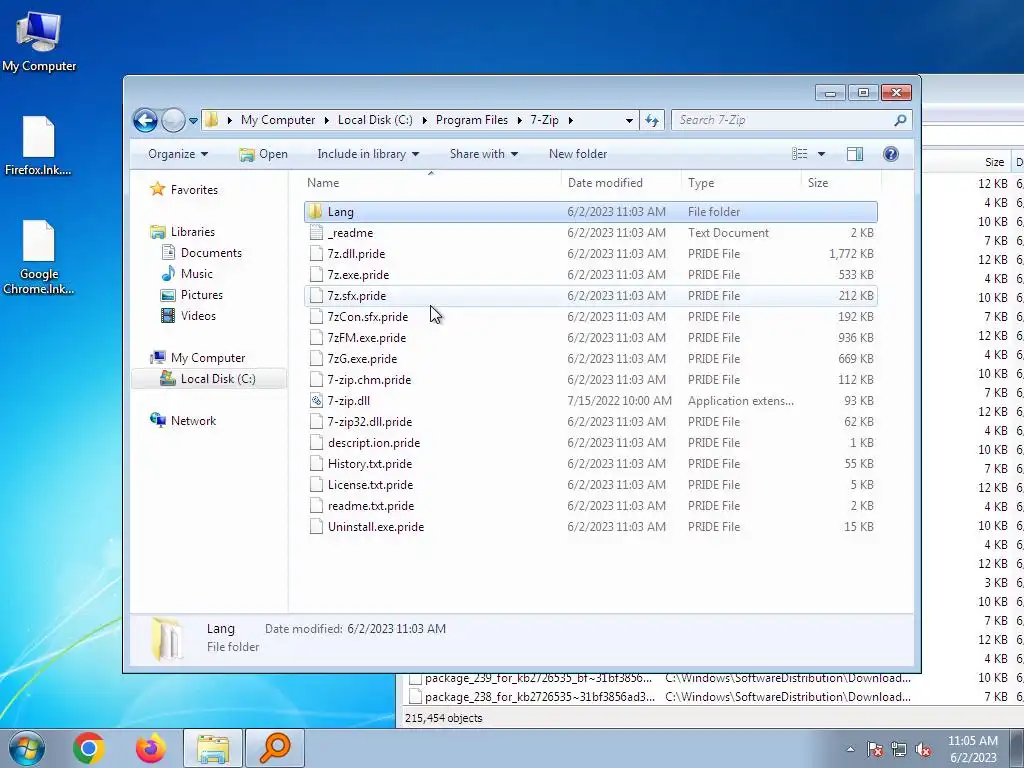Launch Firefox from the taskbar
Screen dimensions: 1024x768
point(150,748)
